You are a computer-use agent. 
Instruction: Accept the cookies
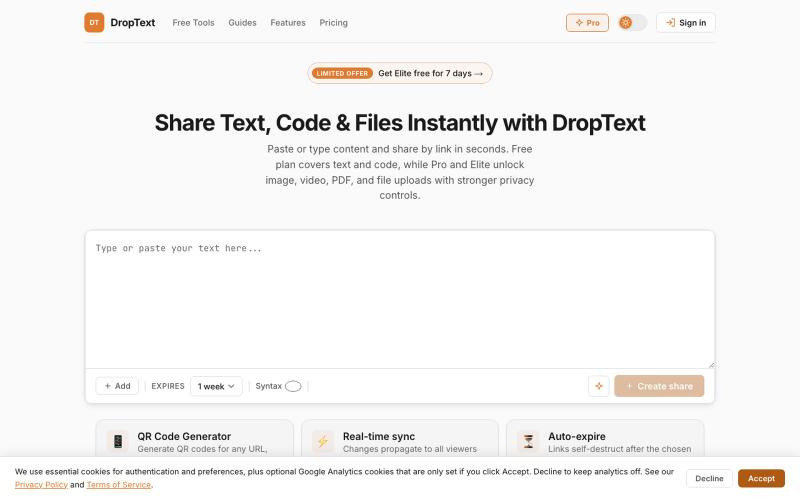[761, 478]
